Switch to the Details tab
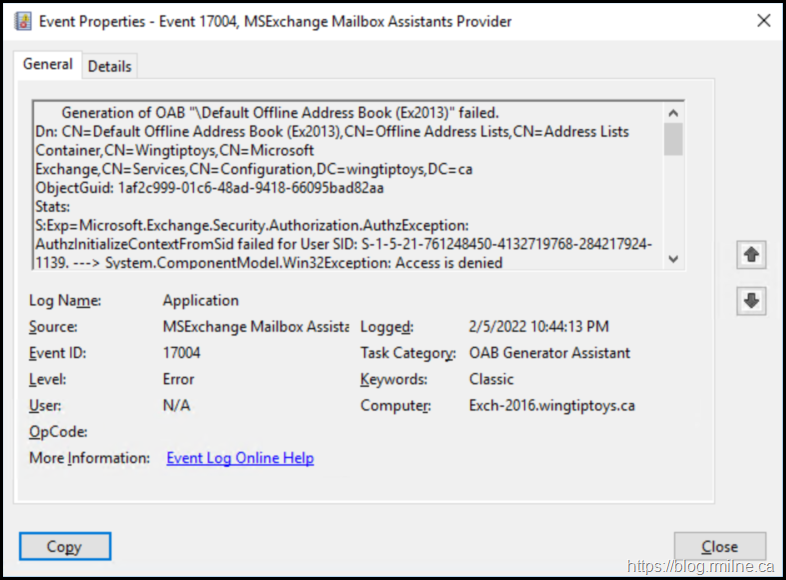786x580 pixels. click(109, 66)
